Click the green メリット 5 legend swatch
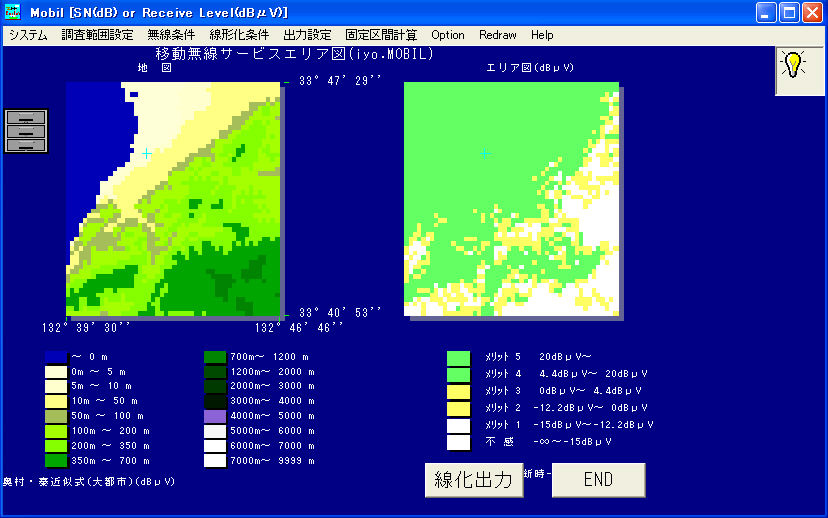This screenshot has width=828, height=518. [x=458, y=357]
